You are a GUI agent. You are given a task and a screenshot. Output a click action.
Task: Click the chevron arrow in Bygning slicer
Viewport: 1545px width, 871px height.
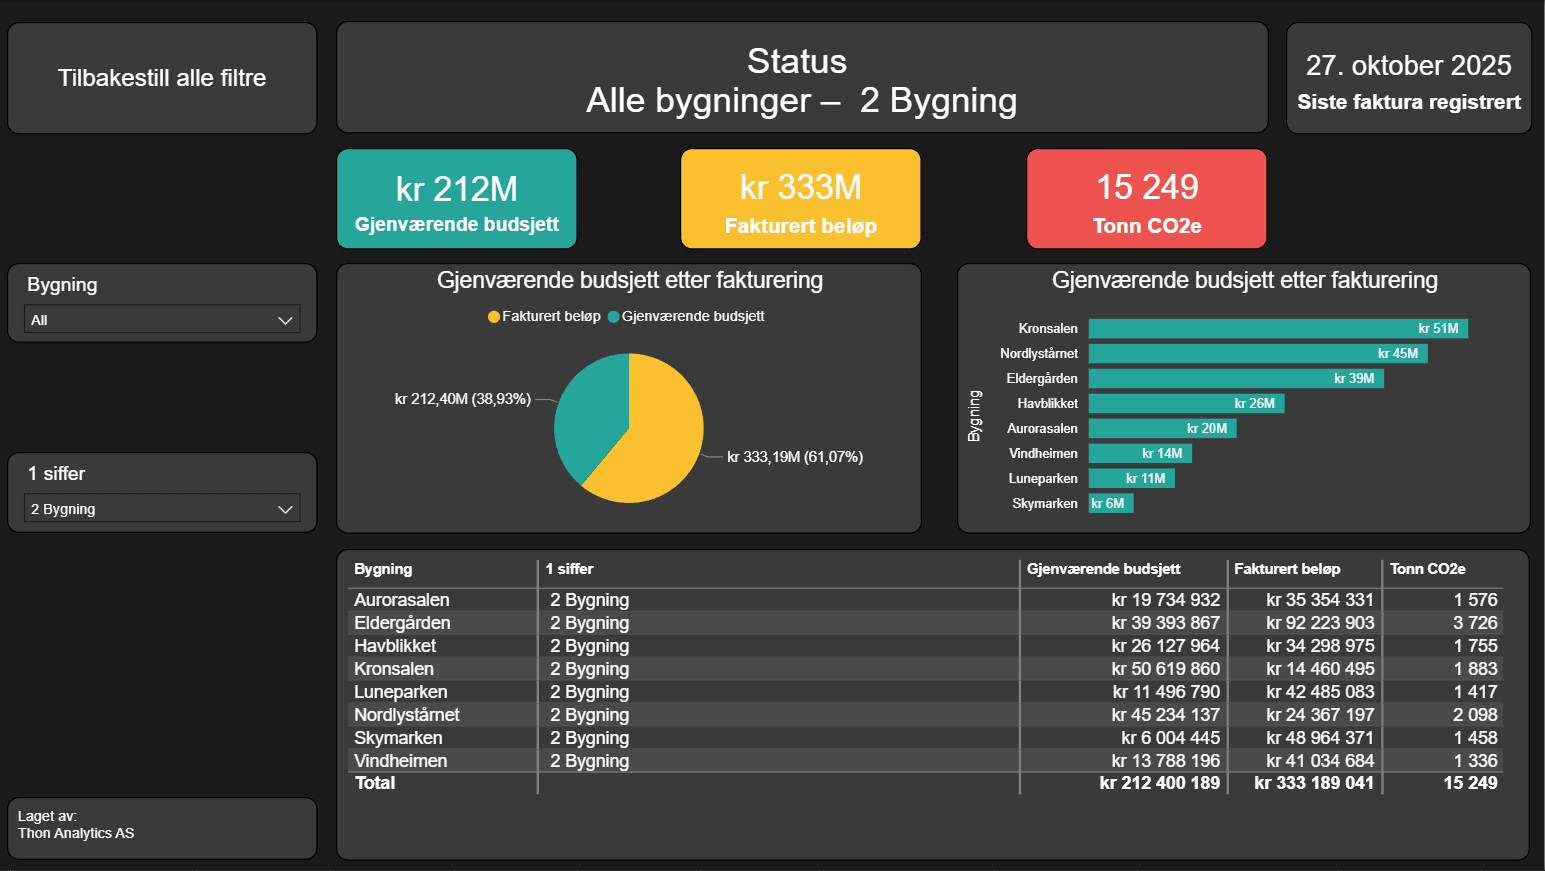(x=285, y=320)
